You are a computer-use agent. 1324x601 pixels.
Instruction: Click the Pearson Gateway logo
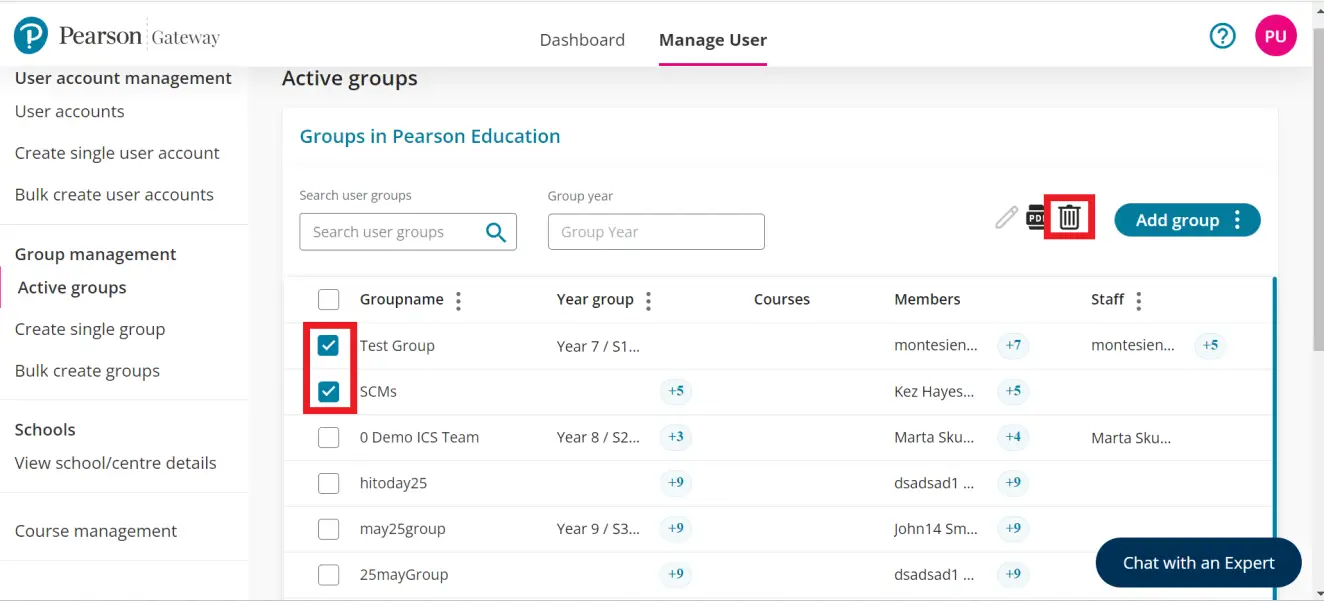(117, 37)
